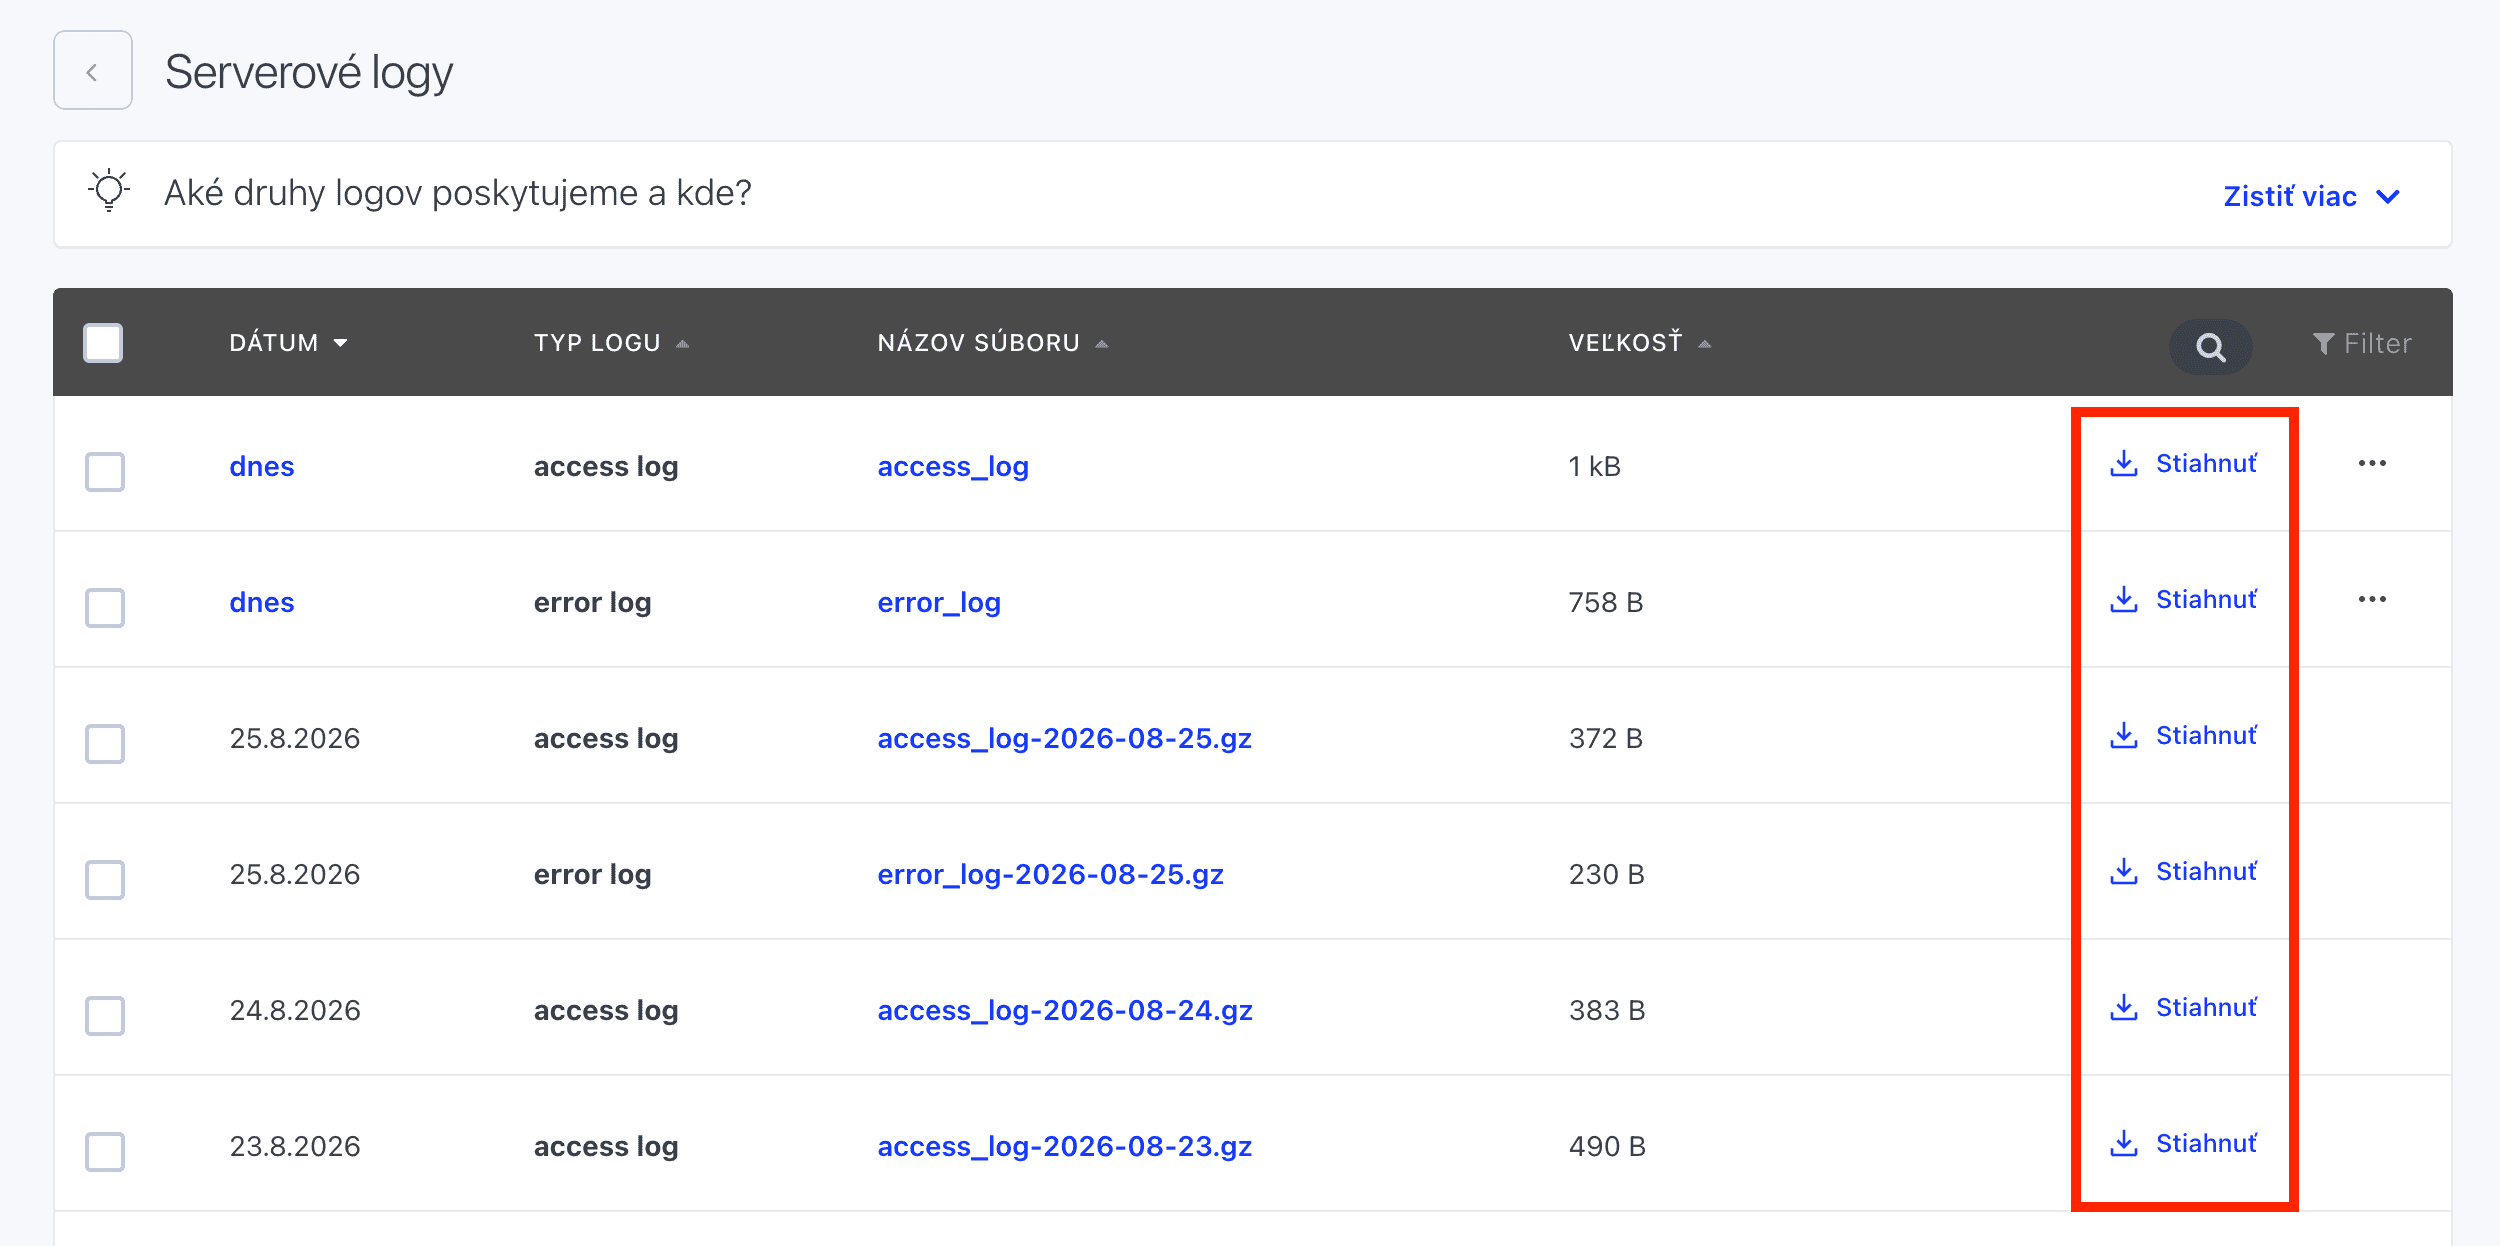This screenshot has height=1246, width=2500.
Task: Open the access_log-2026-08-25.gz link
Action: pos(1064,739)
